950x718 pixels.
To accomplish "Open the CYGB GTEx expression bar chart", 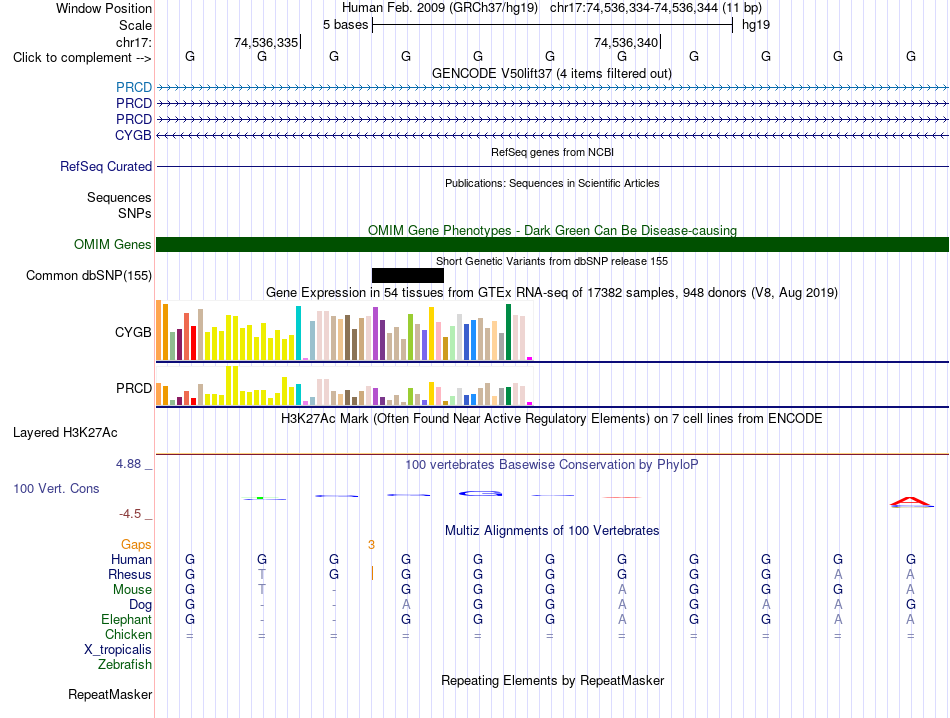I will (344, 332).
